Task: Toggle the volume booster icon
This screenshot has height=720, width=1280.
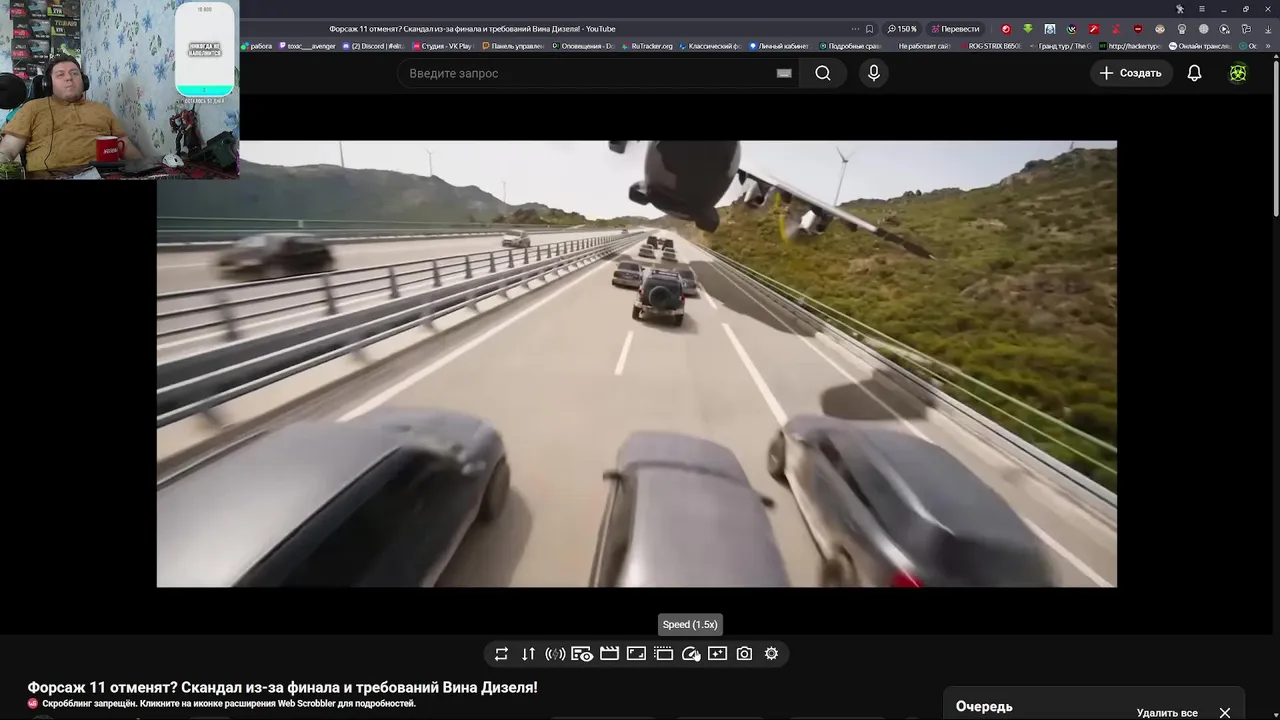Action: click(555, 654)
